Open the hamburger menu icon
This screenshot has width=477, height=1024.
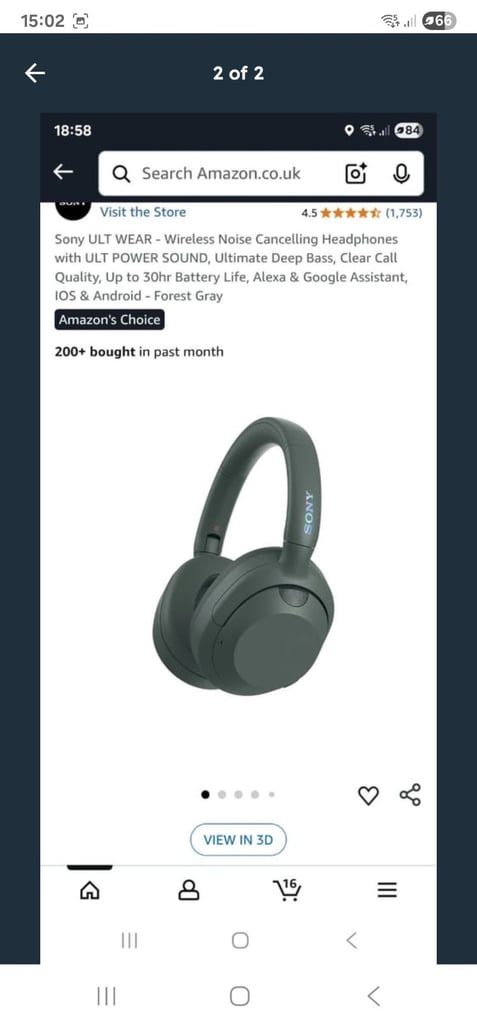pyautogui.click(x=387, y=890)
